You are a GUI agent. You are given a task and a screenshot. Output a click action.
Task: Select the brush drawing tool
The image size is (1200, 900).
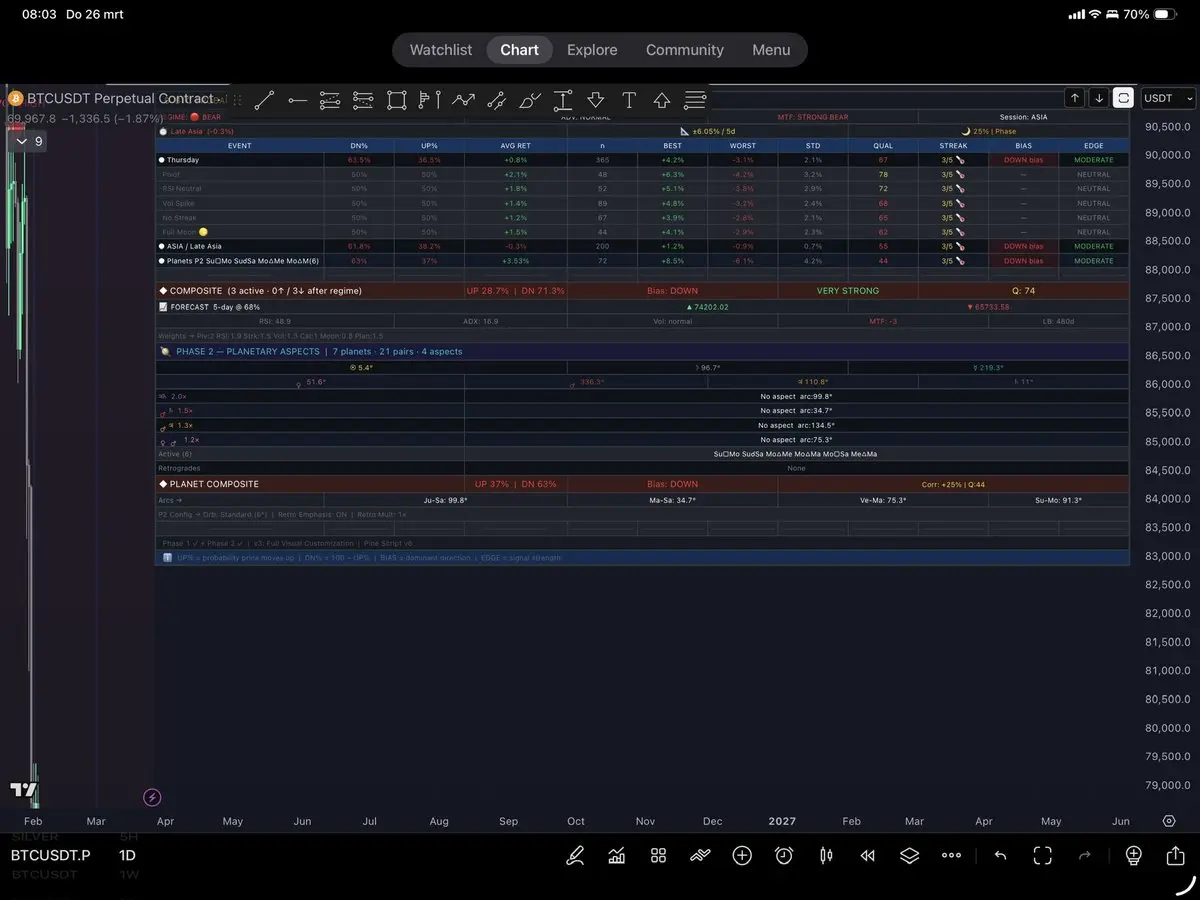coord(530,100)
